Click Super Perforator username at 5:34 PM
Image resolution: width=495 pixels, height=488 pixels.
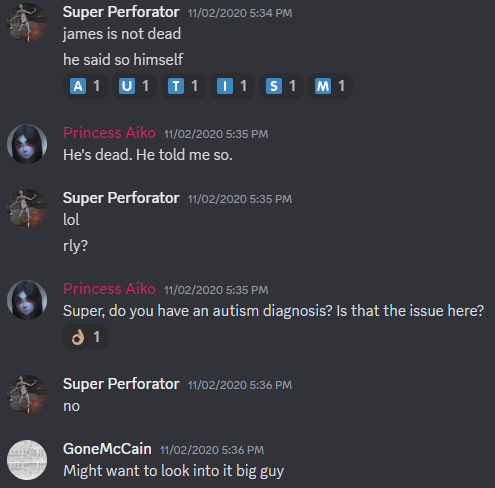121,12
